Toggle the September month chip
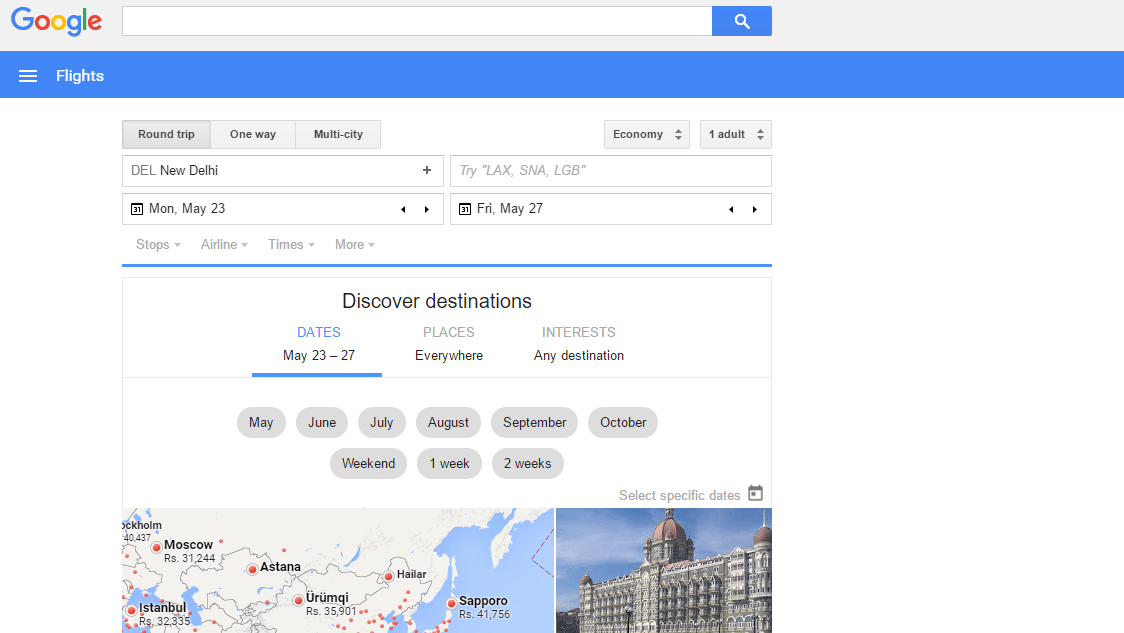 click(x=535, y=422)
